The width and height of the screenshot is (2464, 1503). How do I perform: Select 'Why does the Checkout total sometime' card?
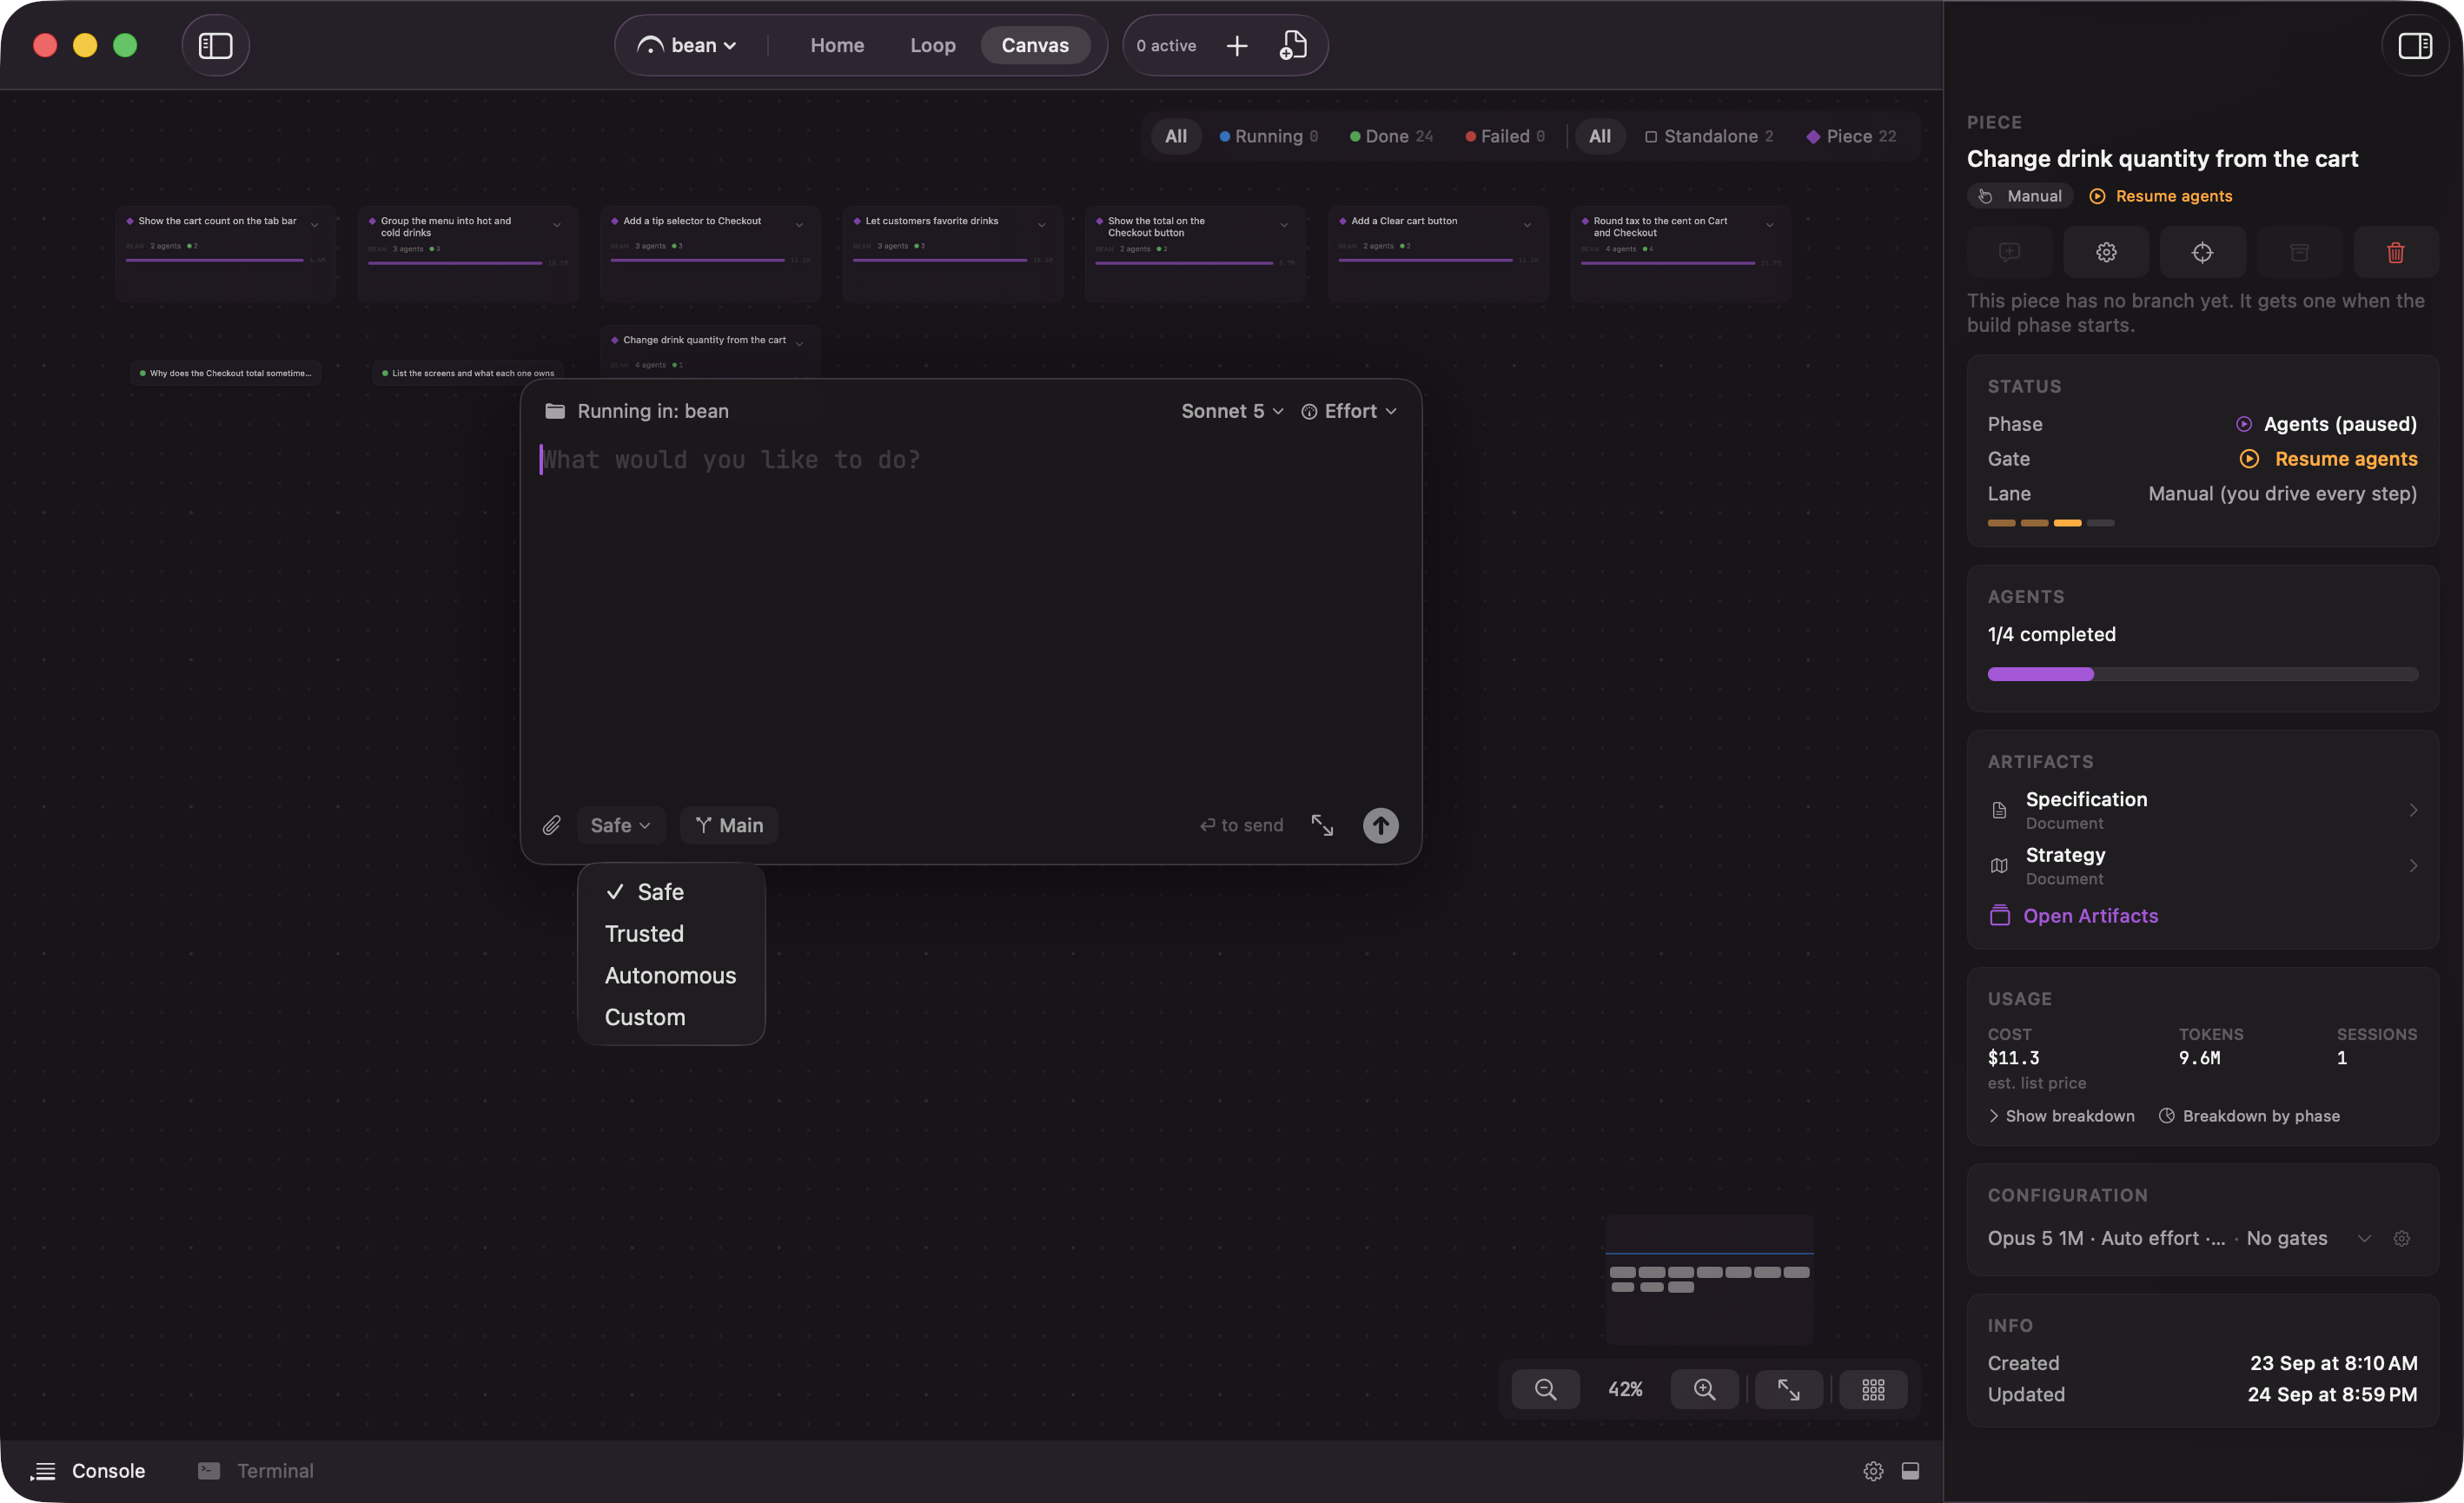click(x=225, y=373)
